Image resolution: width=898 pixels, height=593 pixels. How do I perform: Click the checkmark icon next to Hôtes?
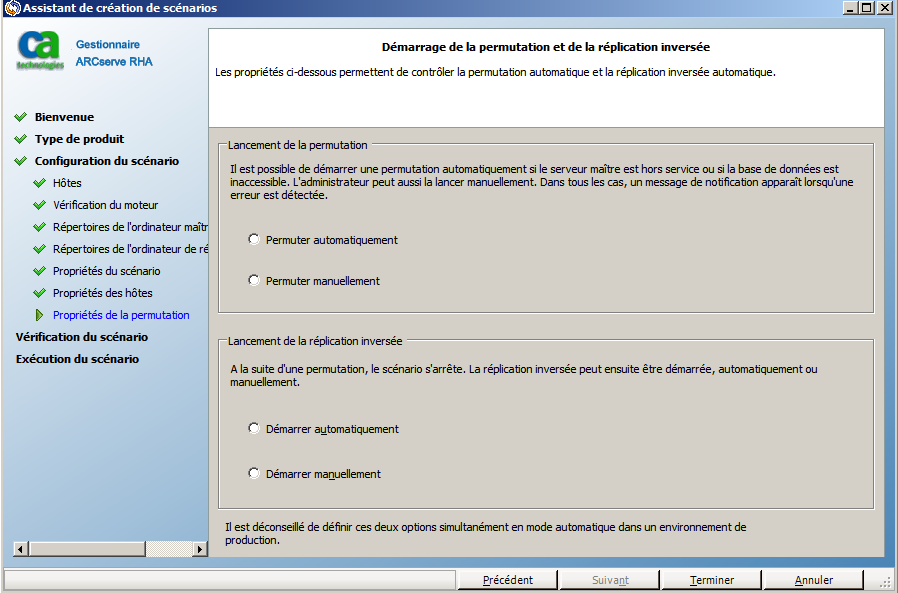pyautogui.click(x=40, y=183)
